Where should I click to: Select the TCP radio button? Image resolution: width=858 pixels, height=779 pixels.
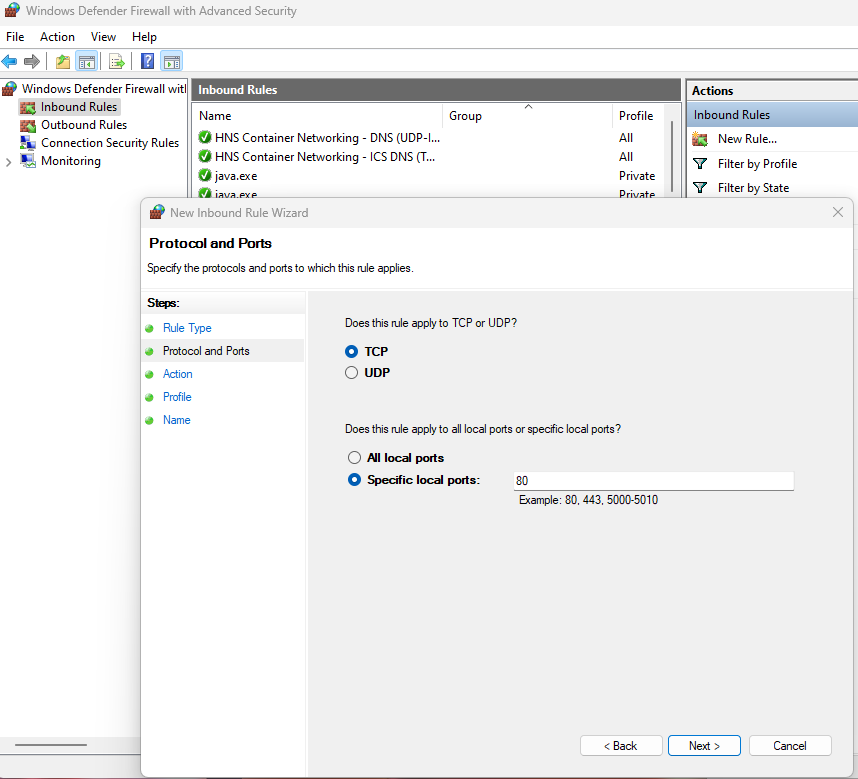[x=351, y=352]
